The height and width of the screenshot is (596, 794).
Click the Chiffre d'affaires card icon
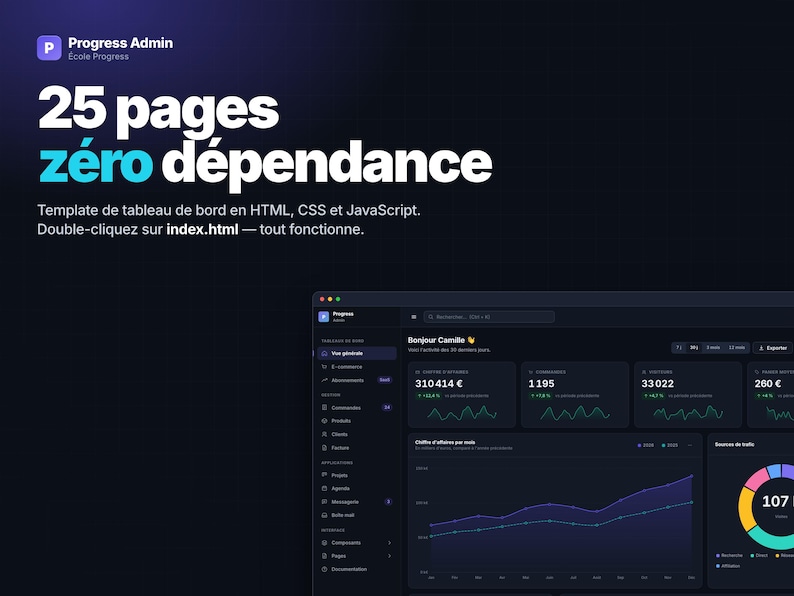[418, 372]
